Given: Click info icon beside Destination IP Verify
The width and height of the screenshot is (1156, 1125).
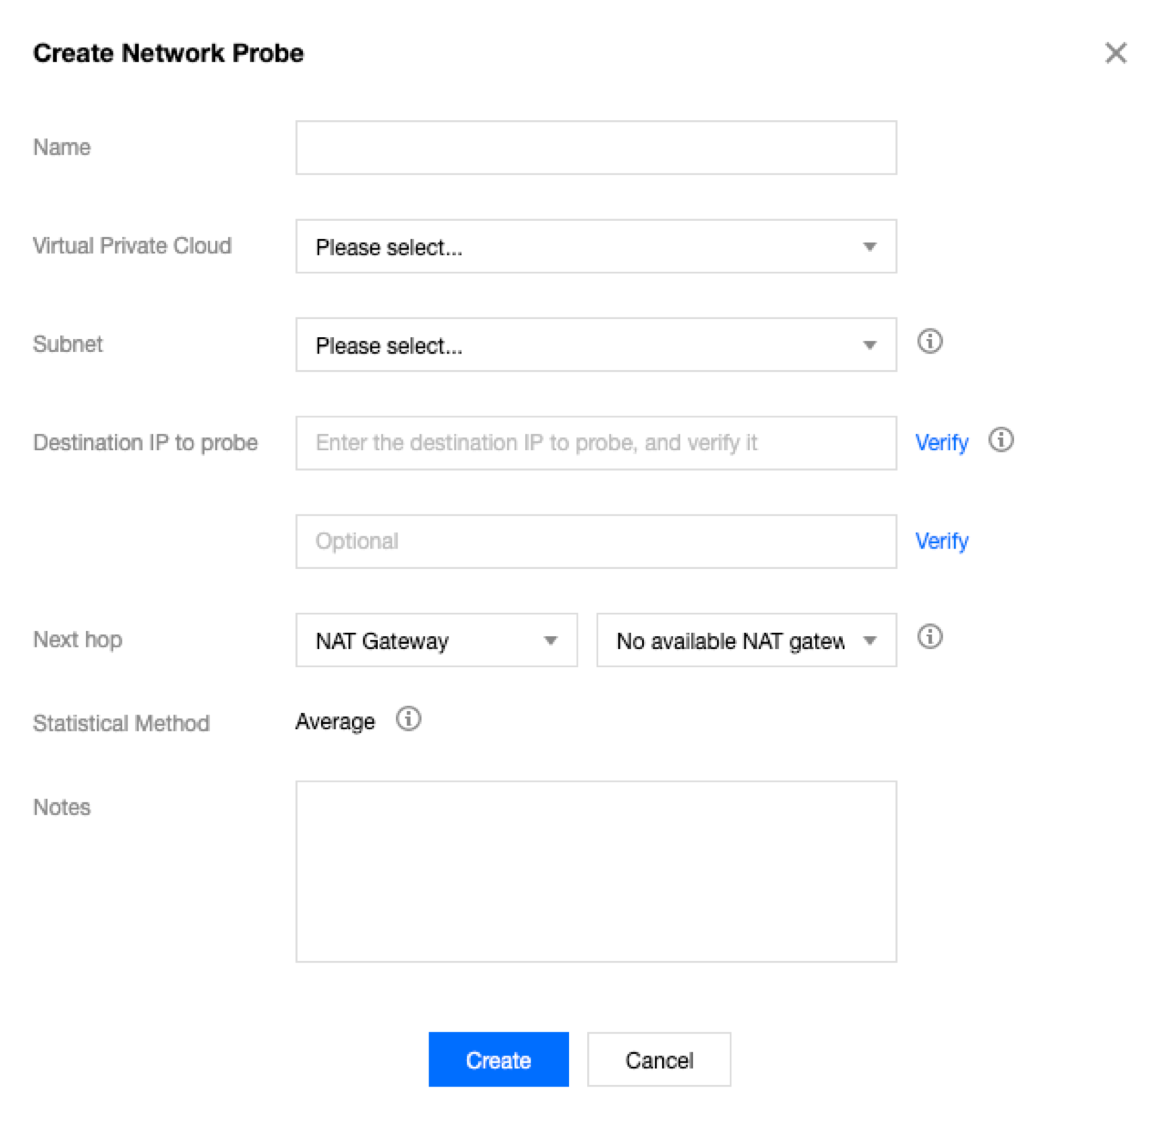Looking at the screenshot, I should pyautogui.click(x=1000, y=440).
